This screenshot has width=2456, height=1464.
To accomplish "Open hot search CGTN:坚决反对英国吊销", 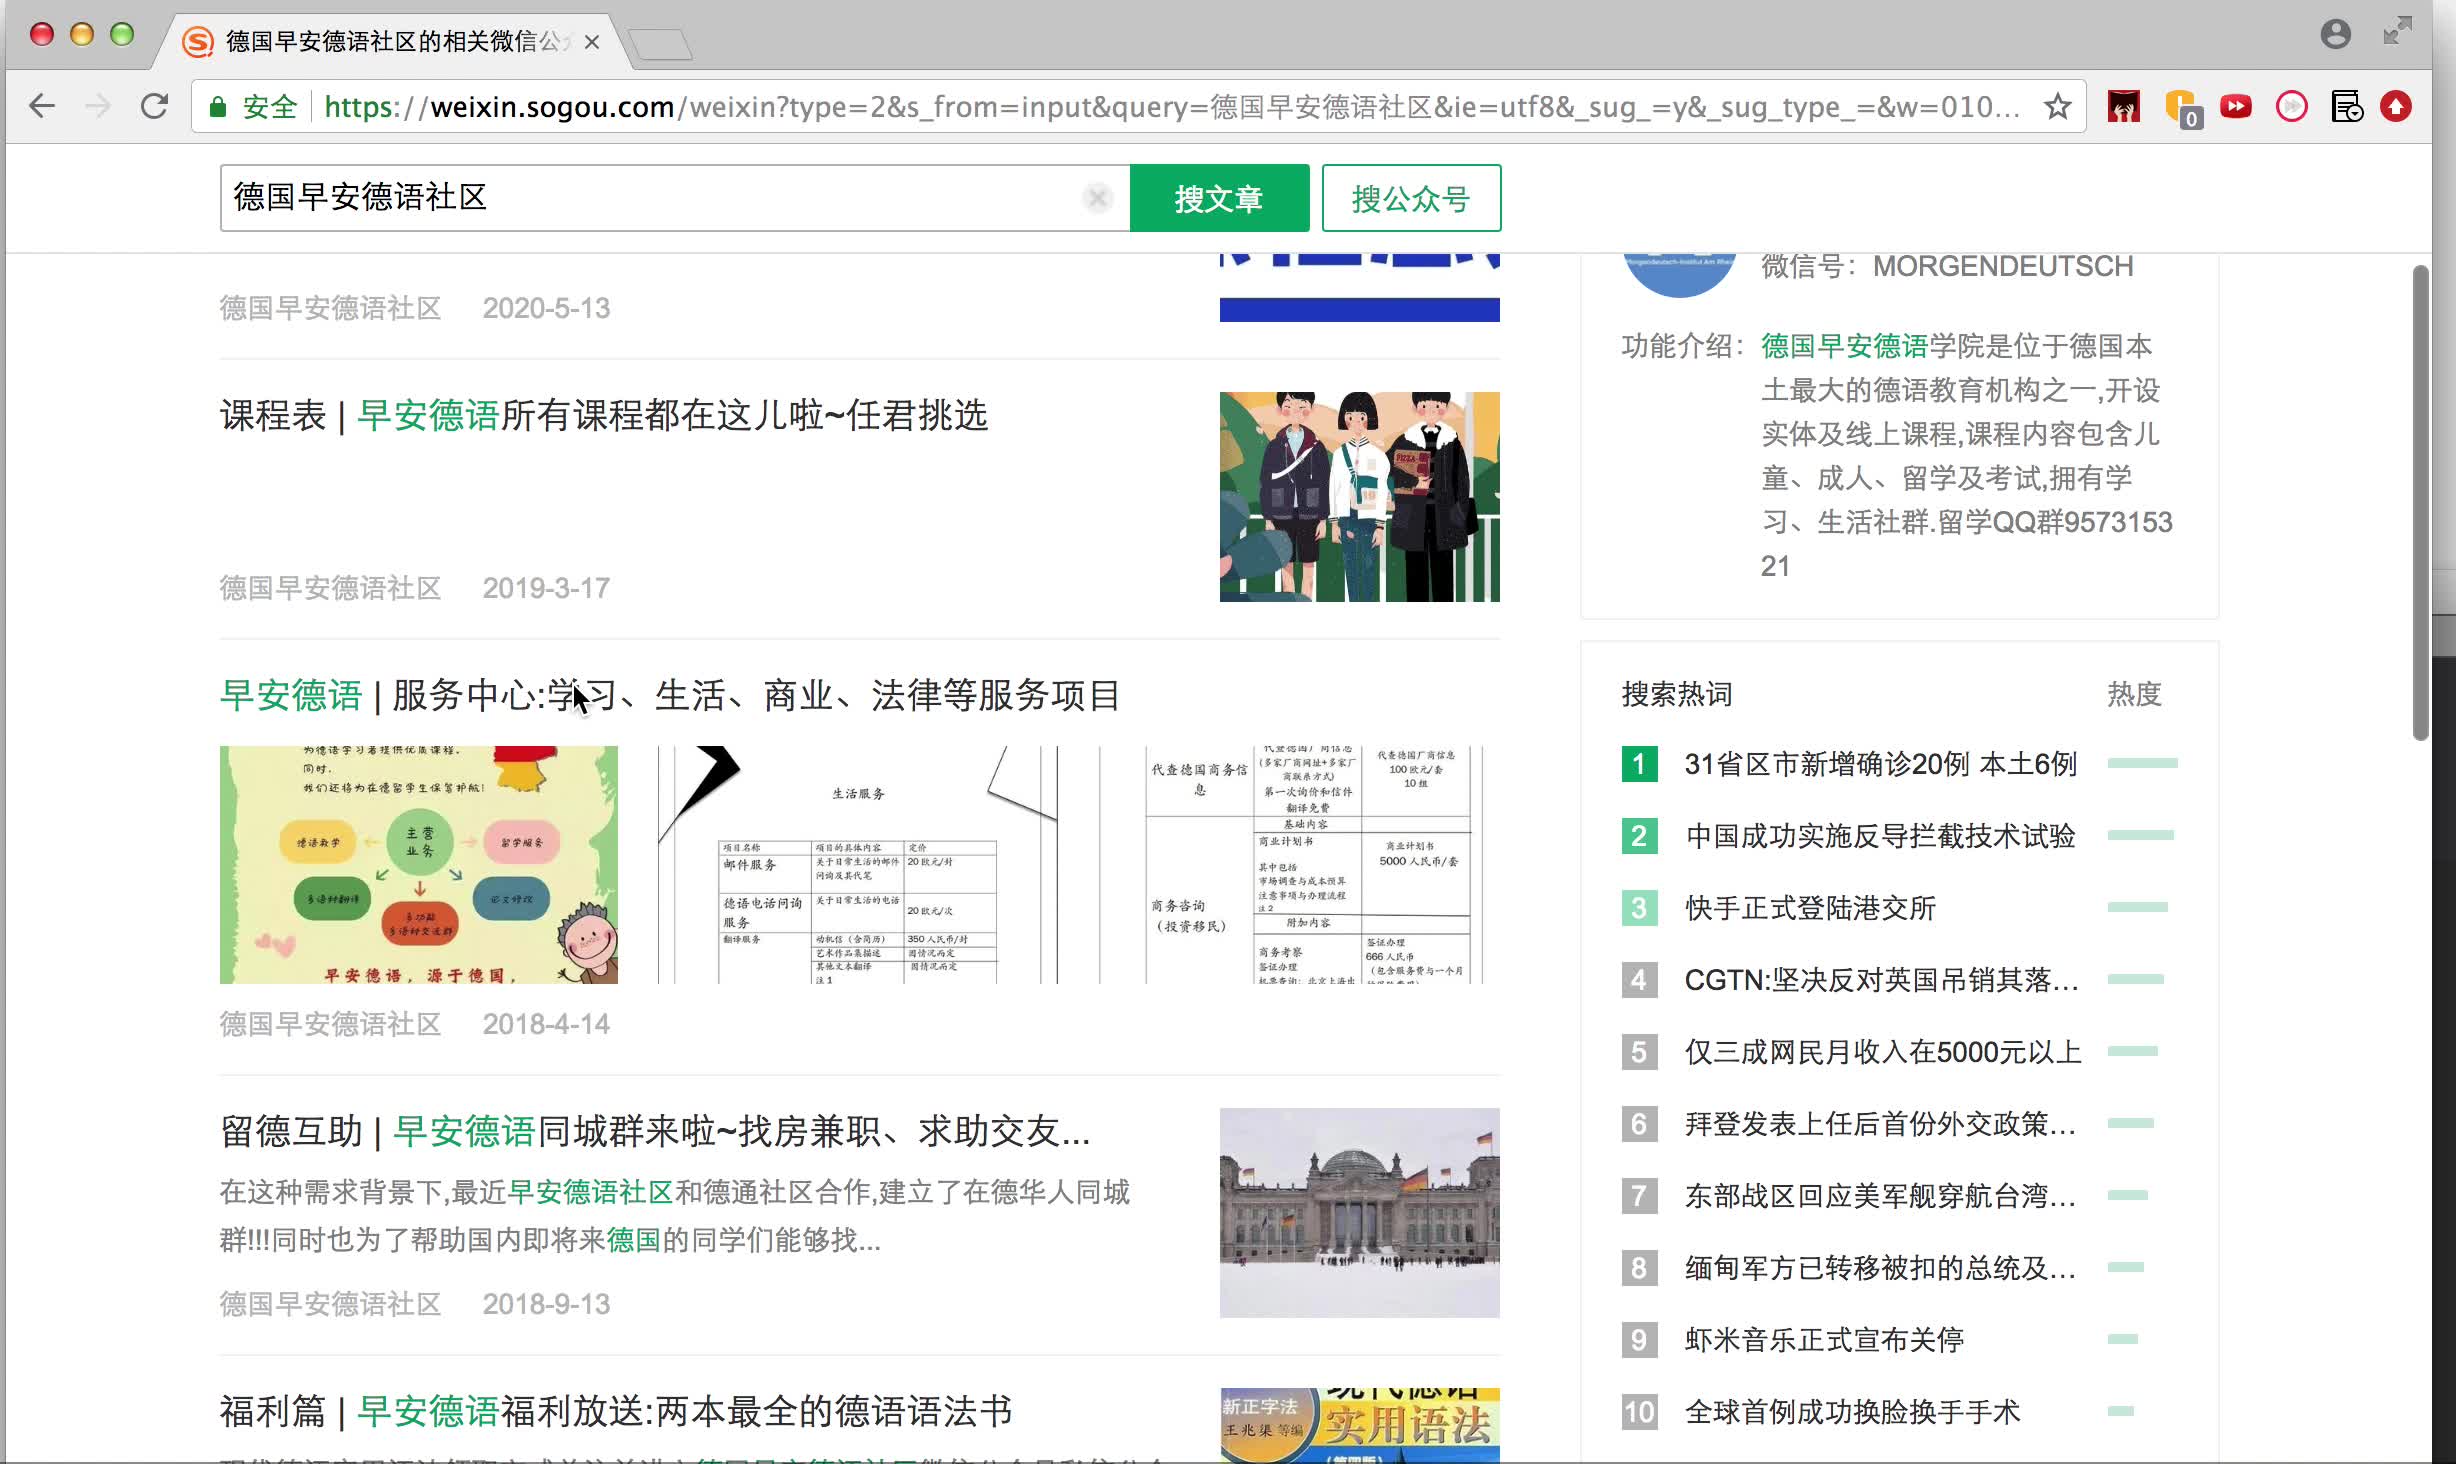I will pos(1881,980).
